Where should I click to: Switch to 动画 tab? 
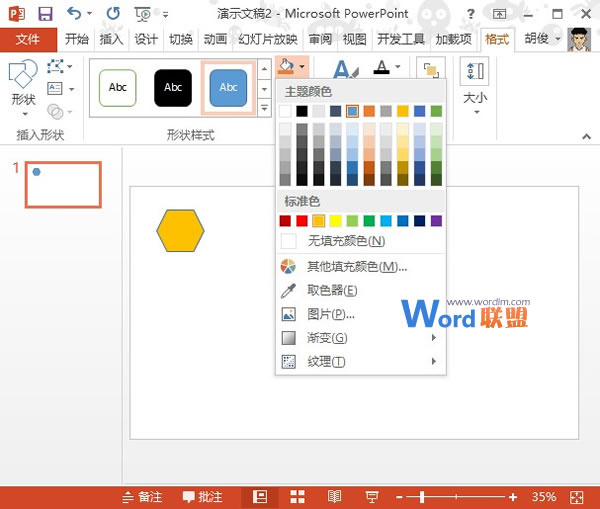pyautogui.click(x=215, y=39)
